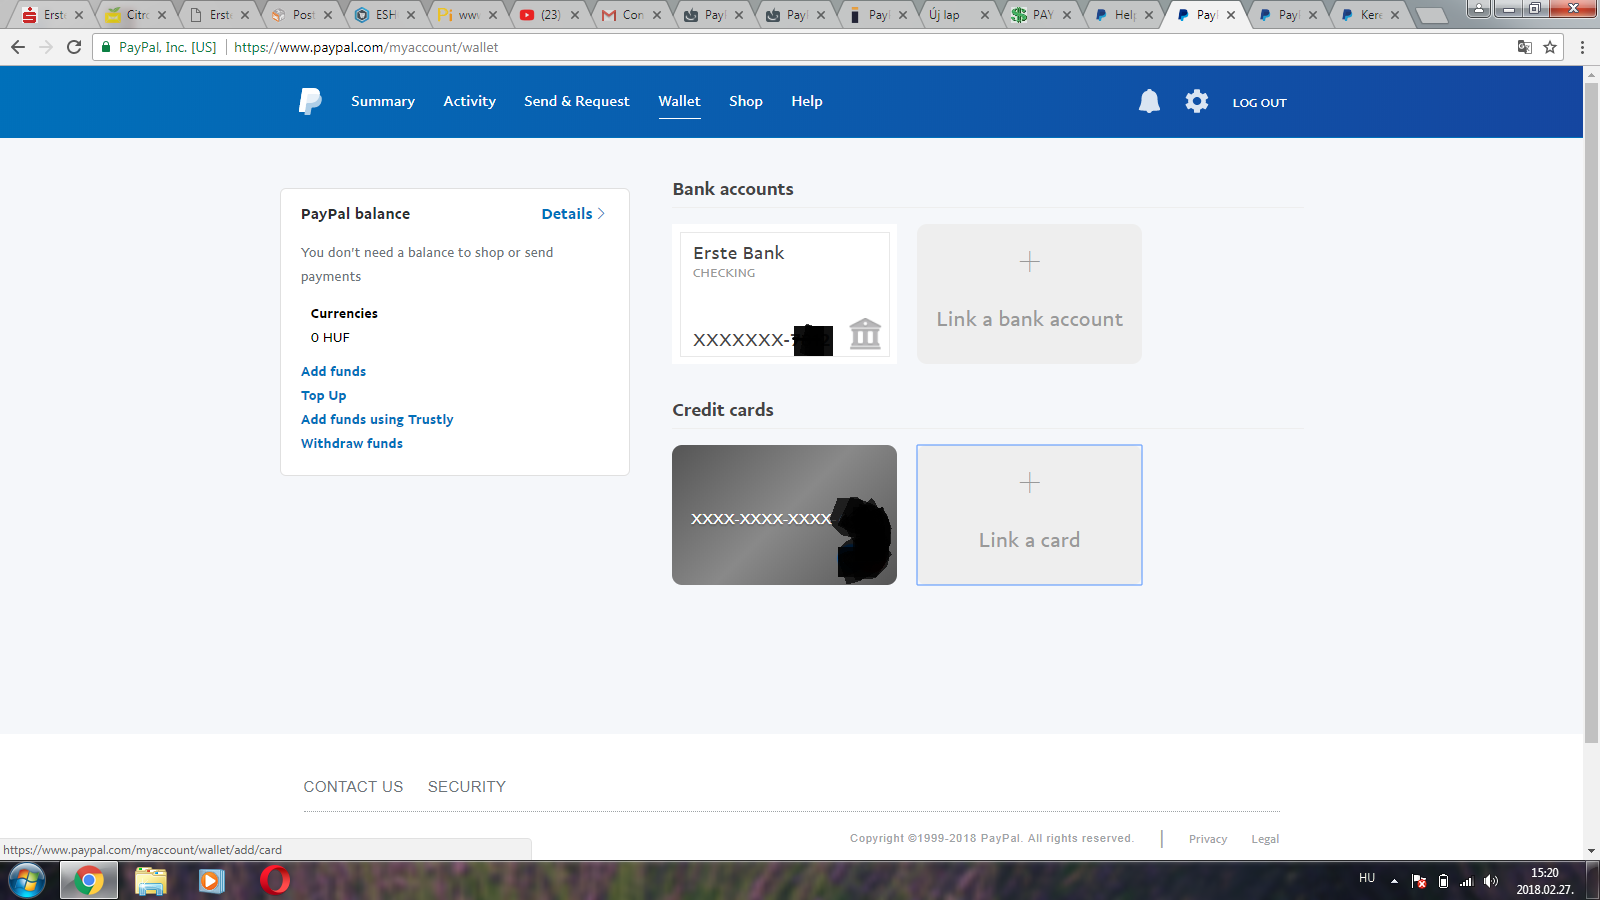Screen dimensions: 1600x900
Task: Click the browser forward arrow
Action: [46, 47]
